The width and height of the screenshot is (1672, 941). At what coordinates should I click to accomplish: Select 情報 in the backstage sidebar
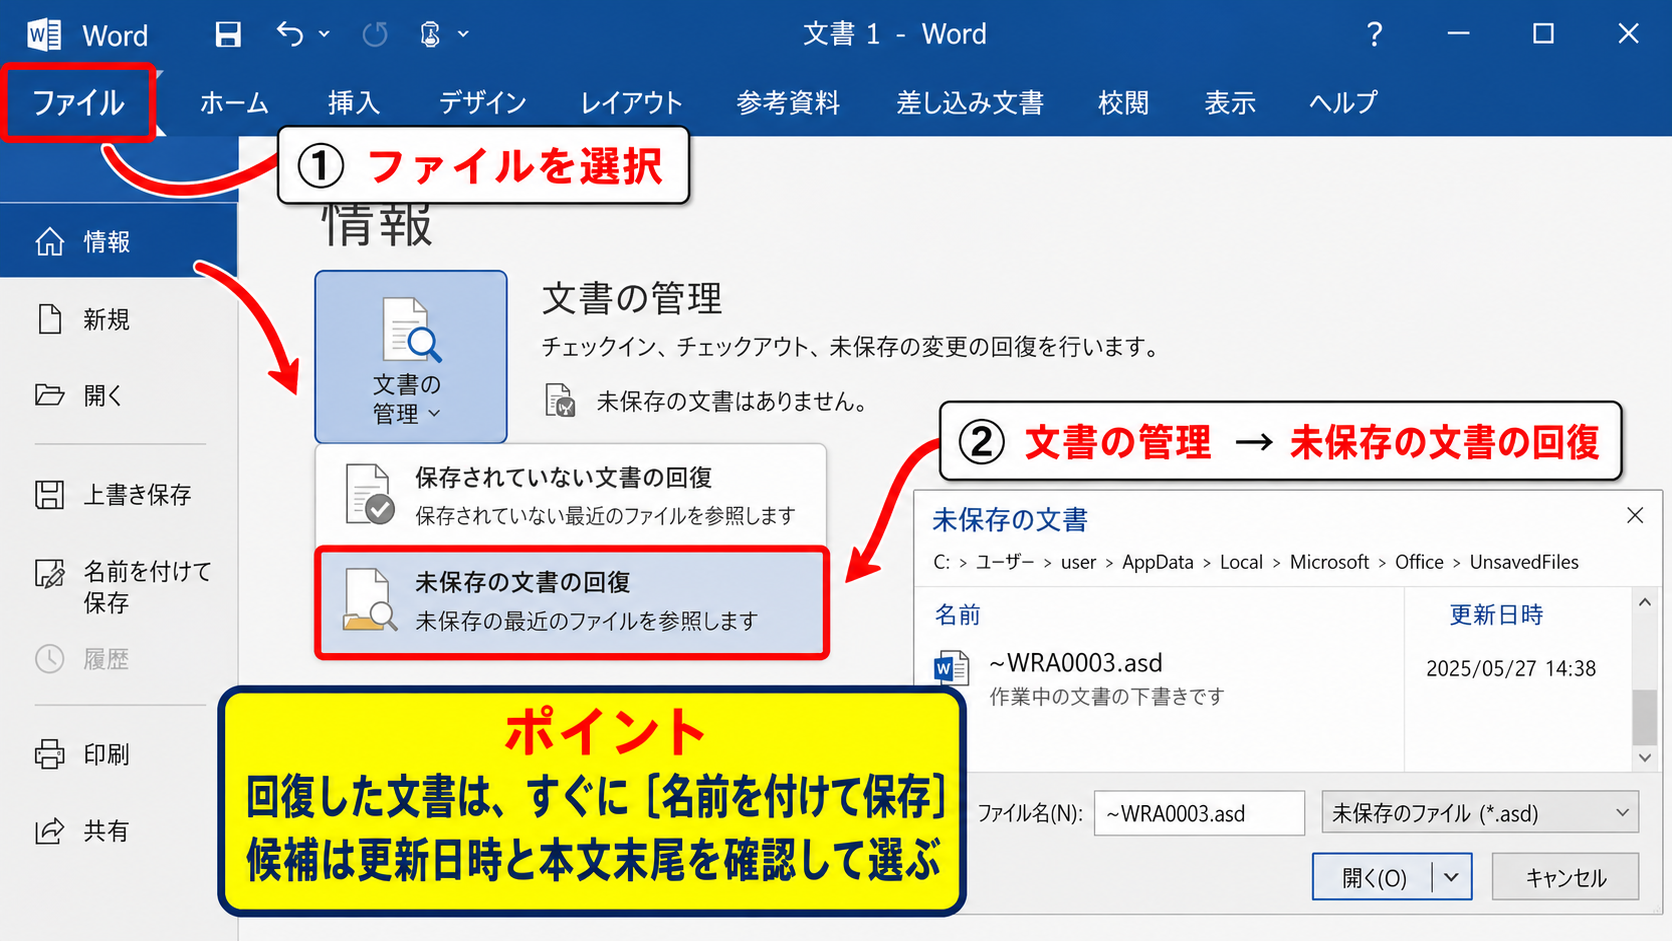(118, 241)
